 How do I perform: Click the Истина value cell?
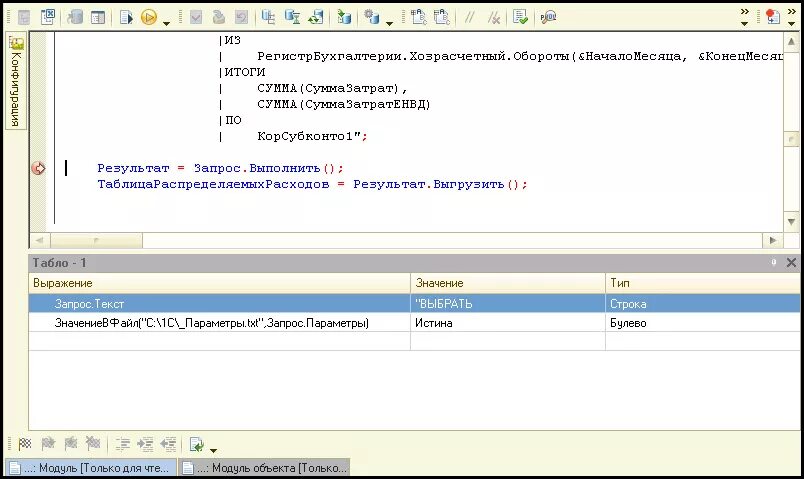[508, 323]
